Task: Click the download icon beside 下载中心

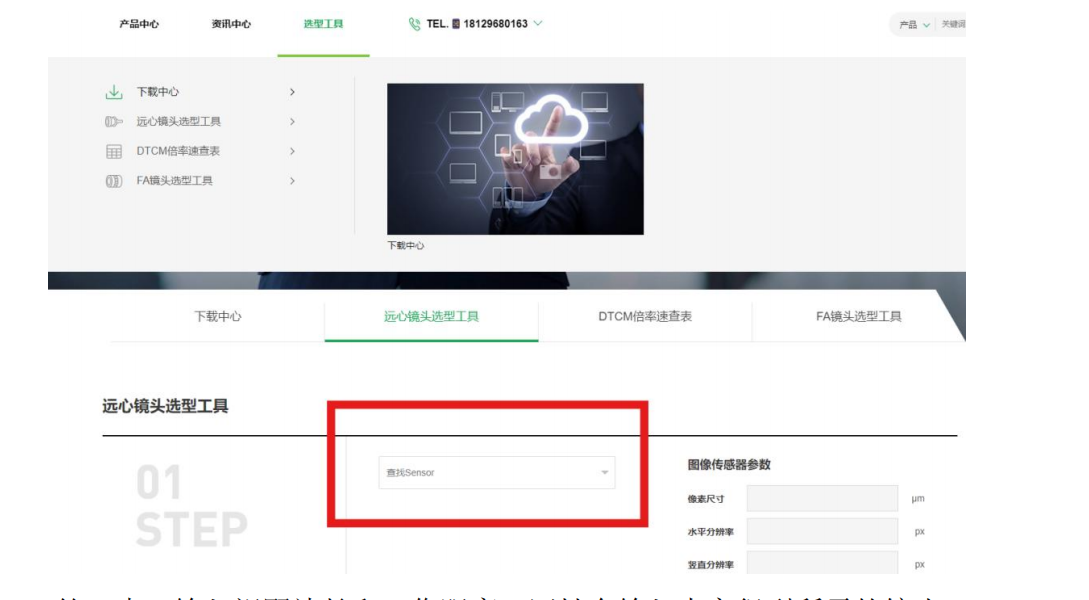Action: (114, 92)
